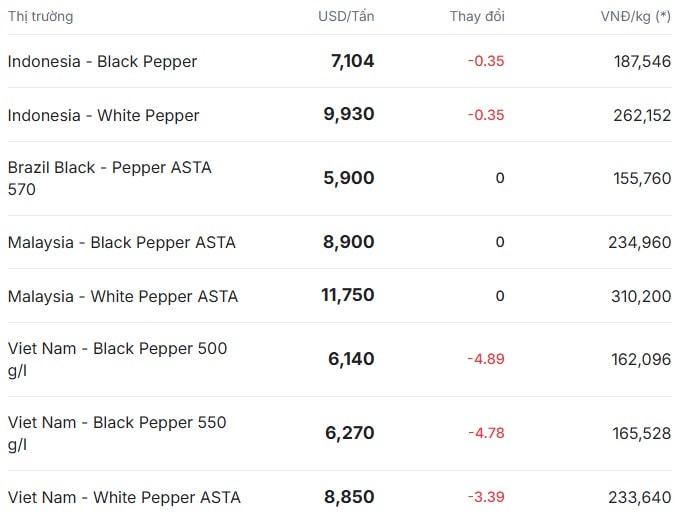Click the 187,546 VNĐ/kg value

click(x=641, y=61)
